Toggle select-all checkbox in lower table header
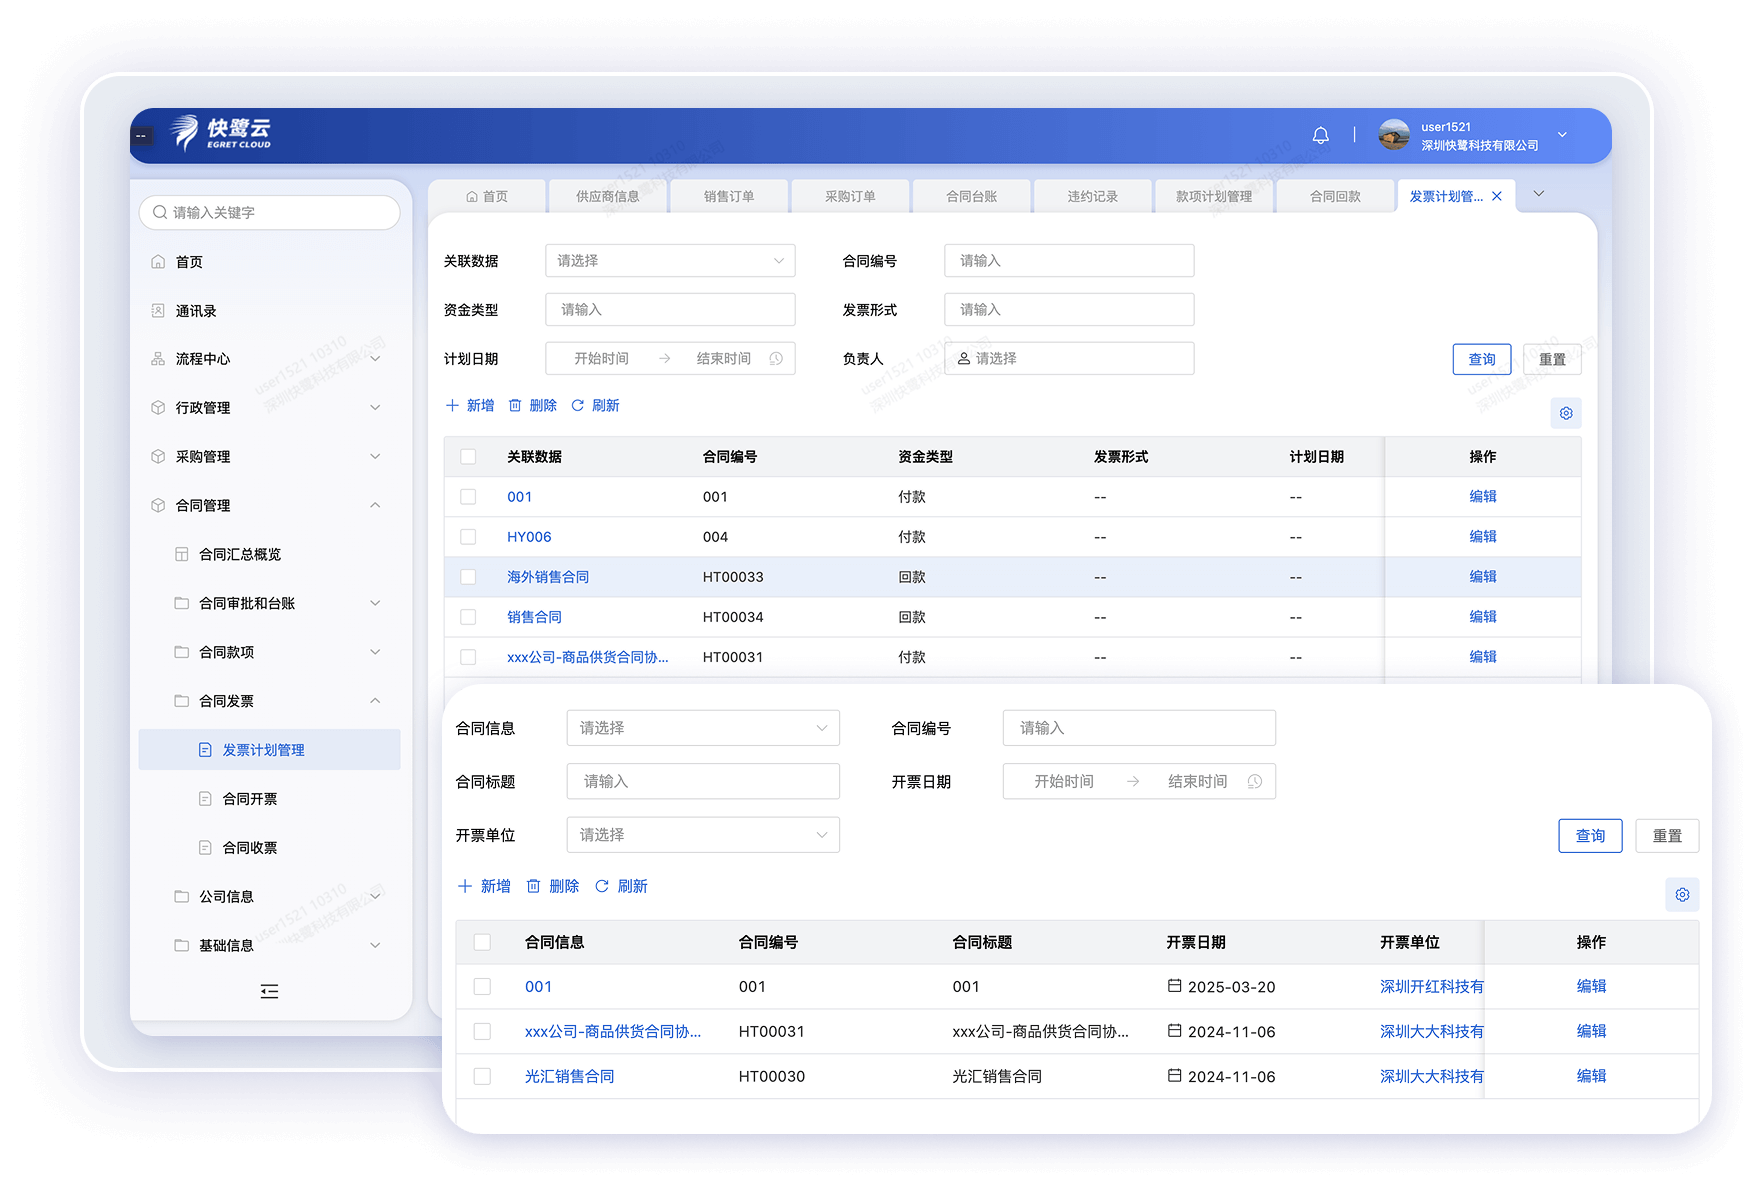The width and height of the screenshot is (1752, 1182). tap(482, 942)
